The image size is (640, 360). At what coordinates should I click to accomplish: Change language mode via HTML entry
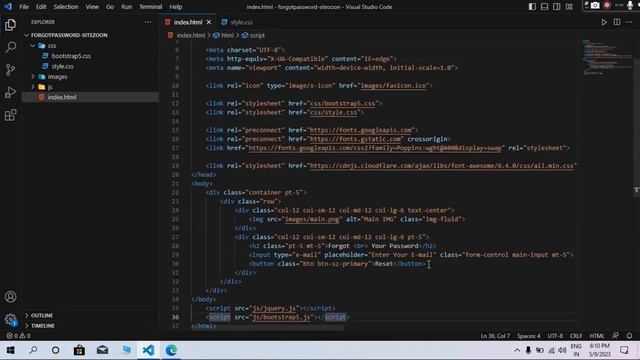597,336
